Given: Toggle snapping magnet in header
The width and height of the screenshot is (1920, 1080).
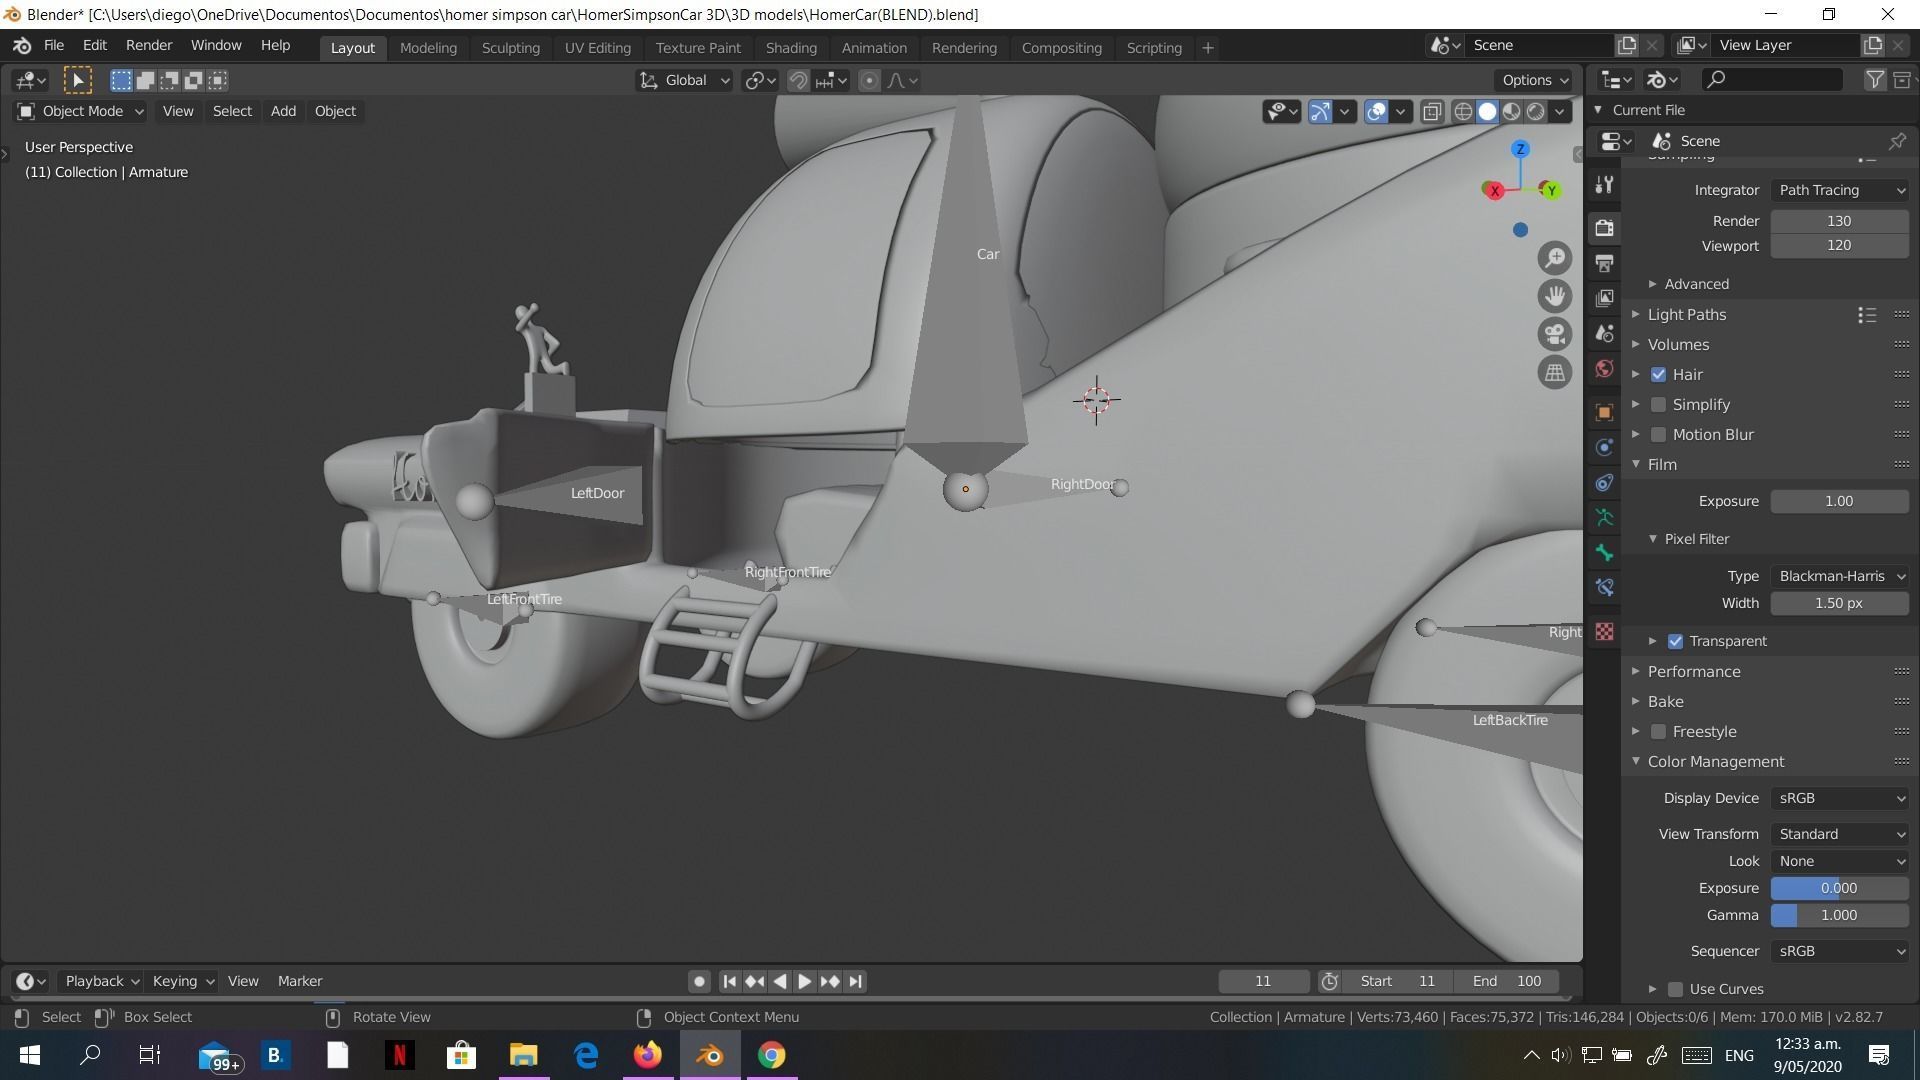Looking at the screenshot, I should pyautogui.click(x=798, y=80).
